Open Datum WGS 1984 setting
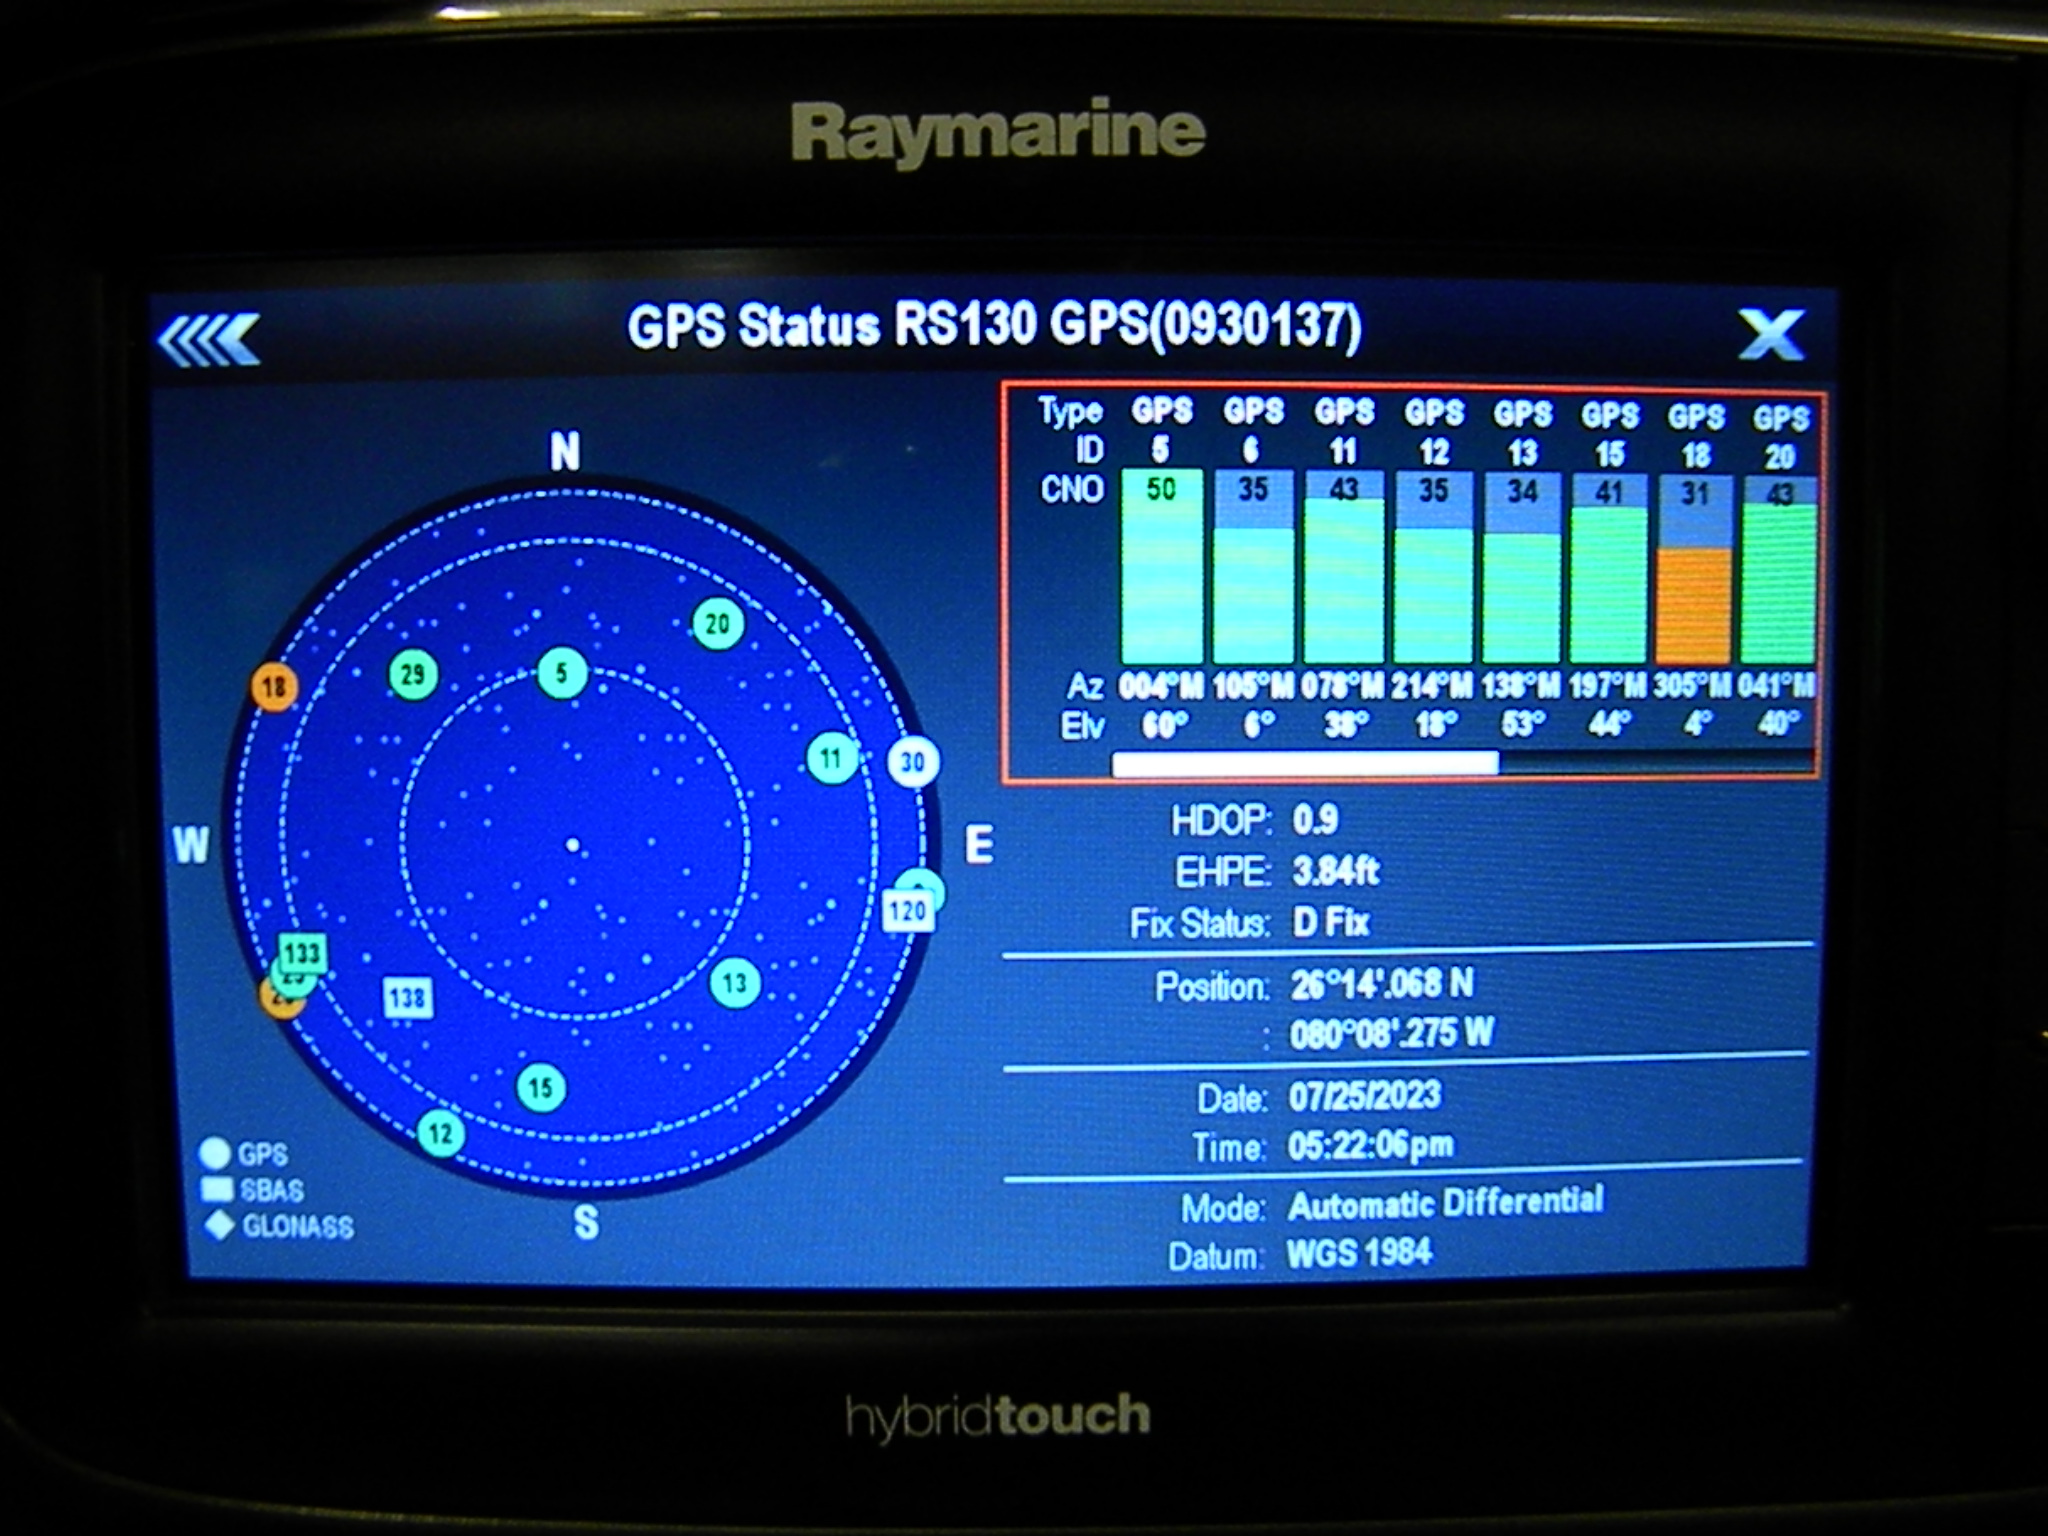The width and height of the screenshot is (2048, 1536). [1360, 1253]
